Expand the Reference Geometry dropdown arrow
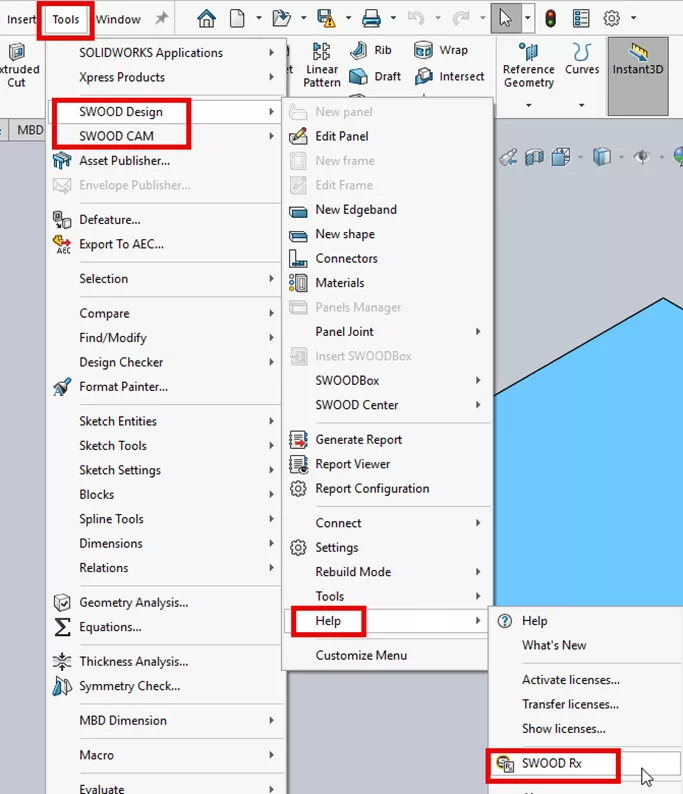This screenshot has height=794, width=683. 528,105
